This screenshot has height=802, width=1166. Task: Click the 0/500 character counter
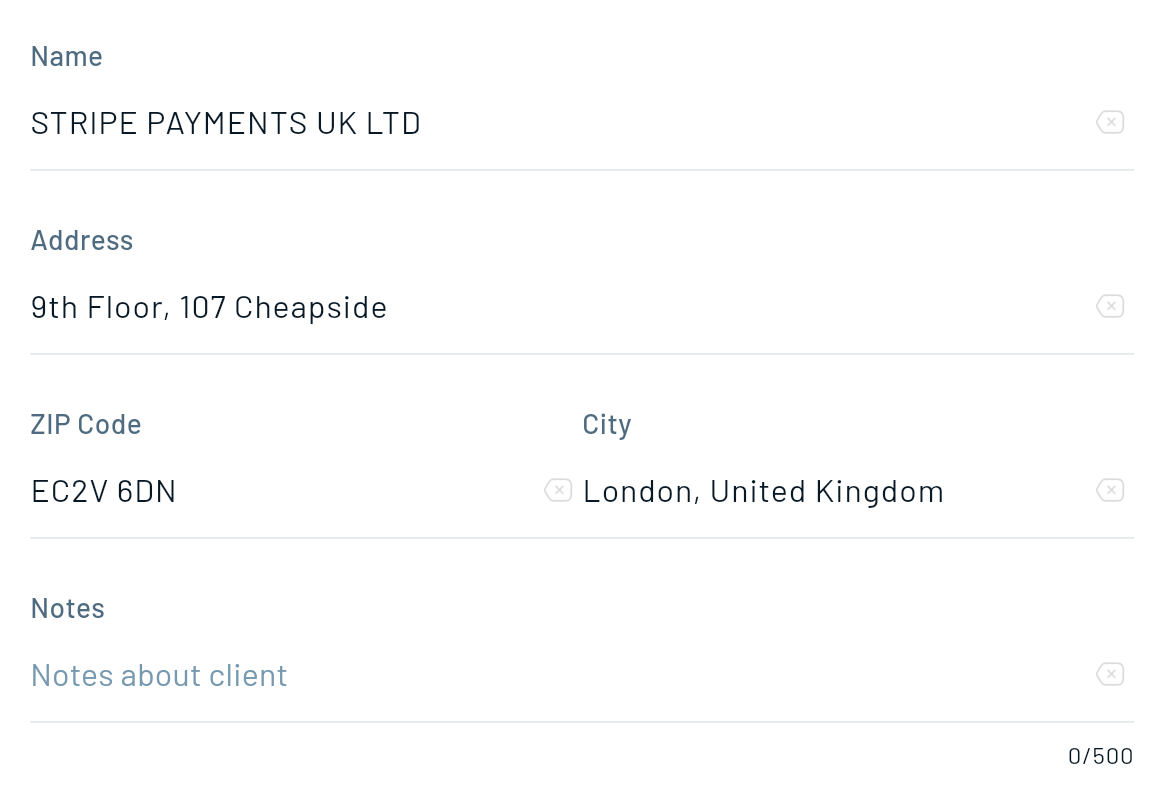click(1100, 756)
